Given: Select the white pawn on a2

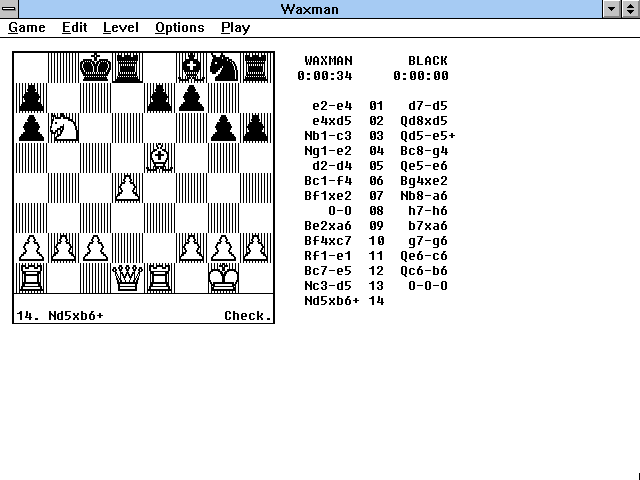Looking at the screenshot, I should 31,248.
